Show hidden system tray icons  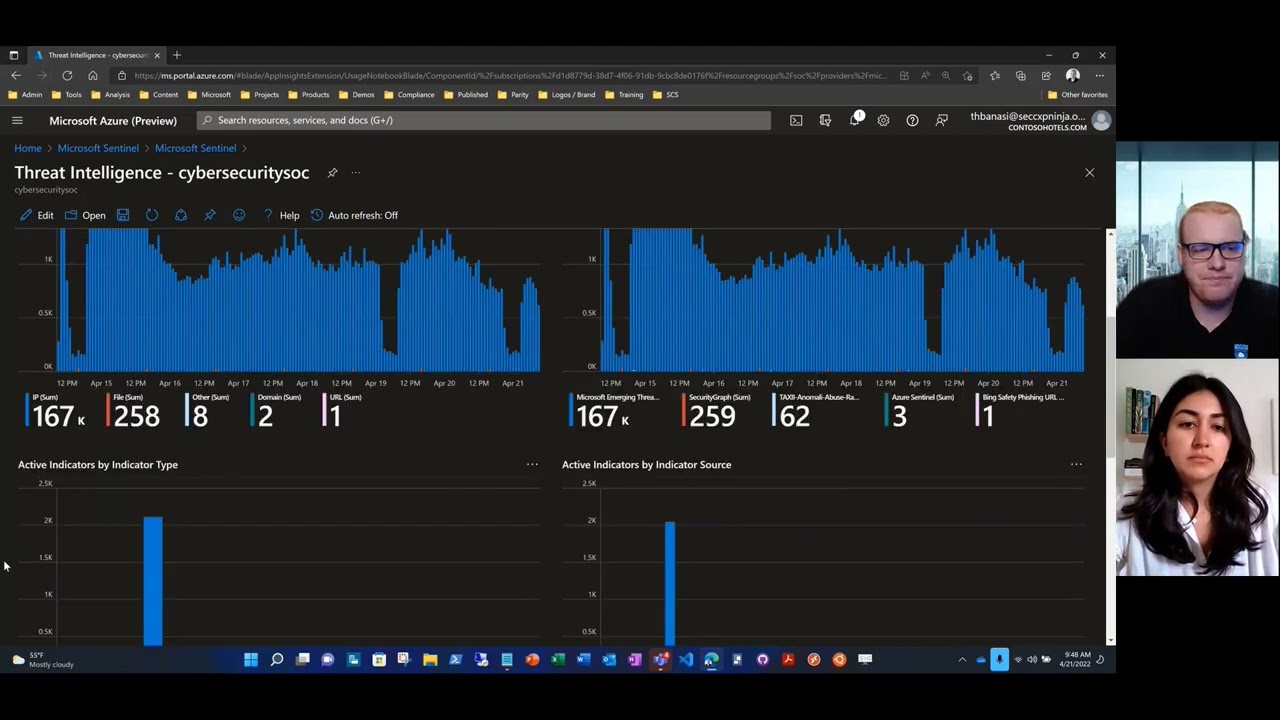click(x=962, y=659)
